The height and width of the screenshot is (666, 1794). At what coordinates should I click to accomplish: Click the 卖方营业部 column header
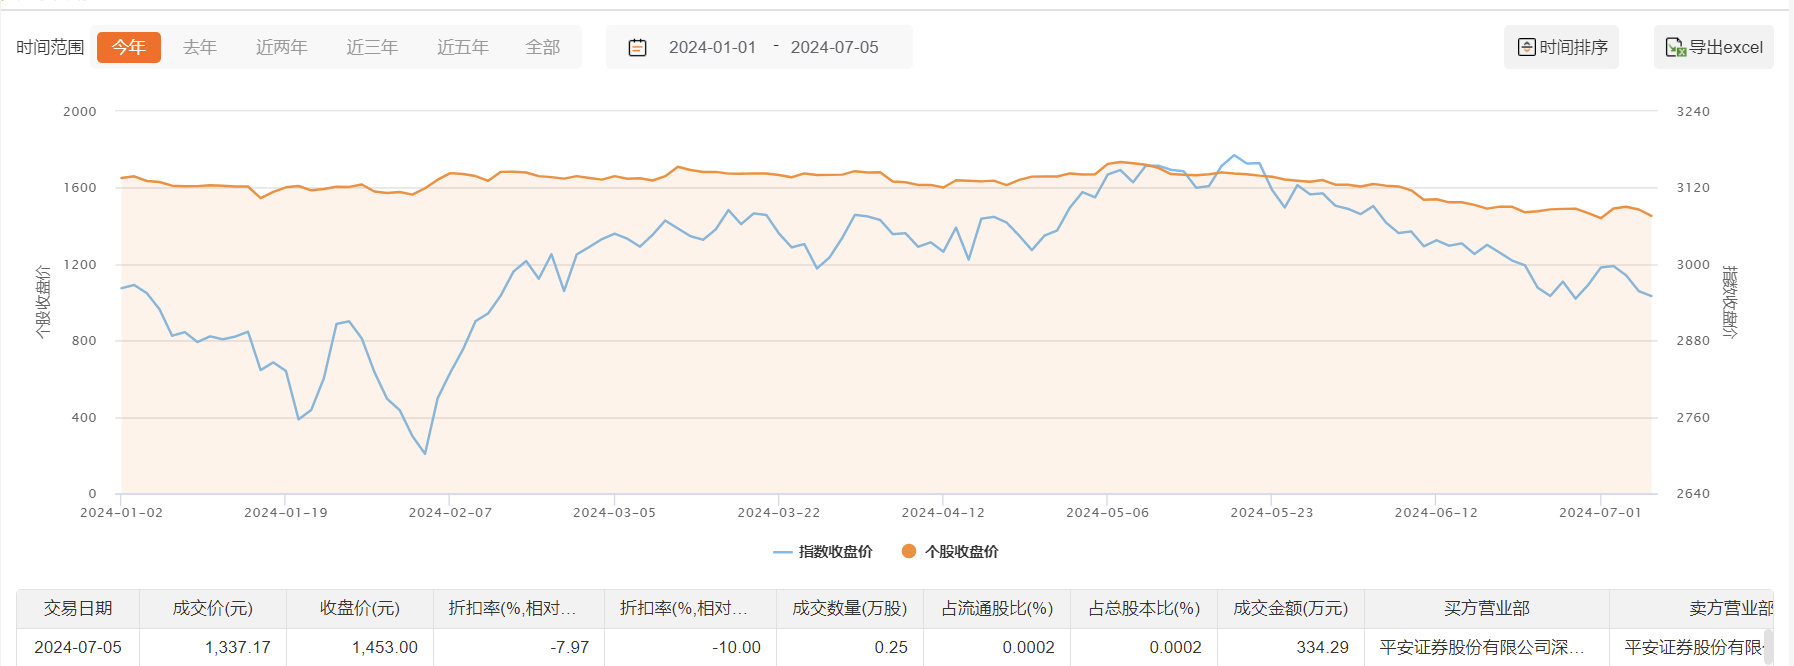point(1692,608)
